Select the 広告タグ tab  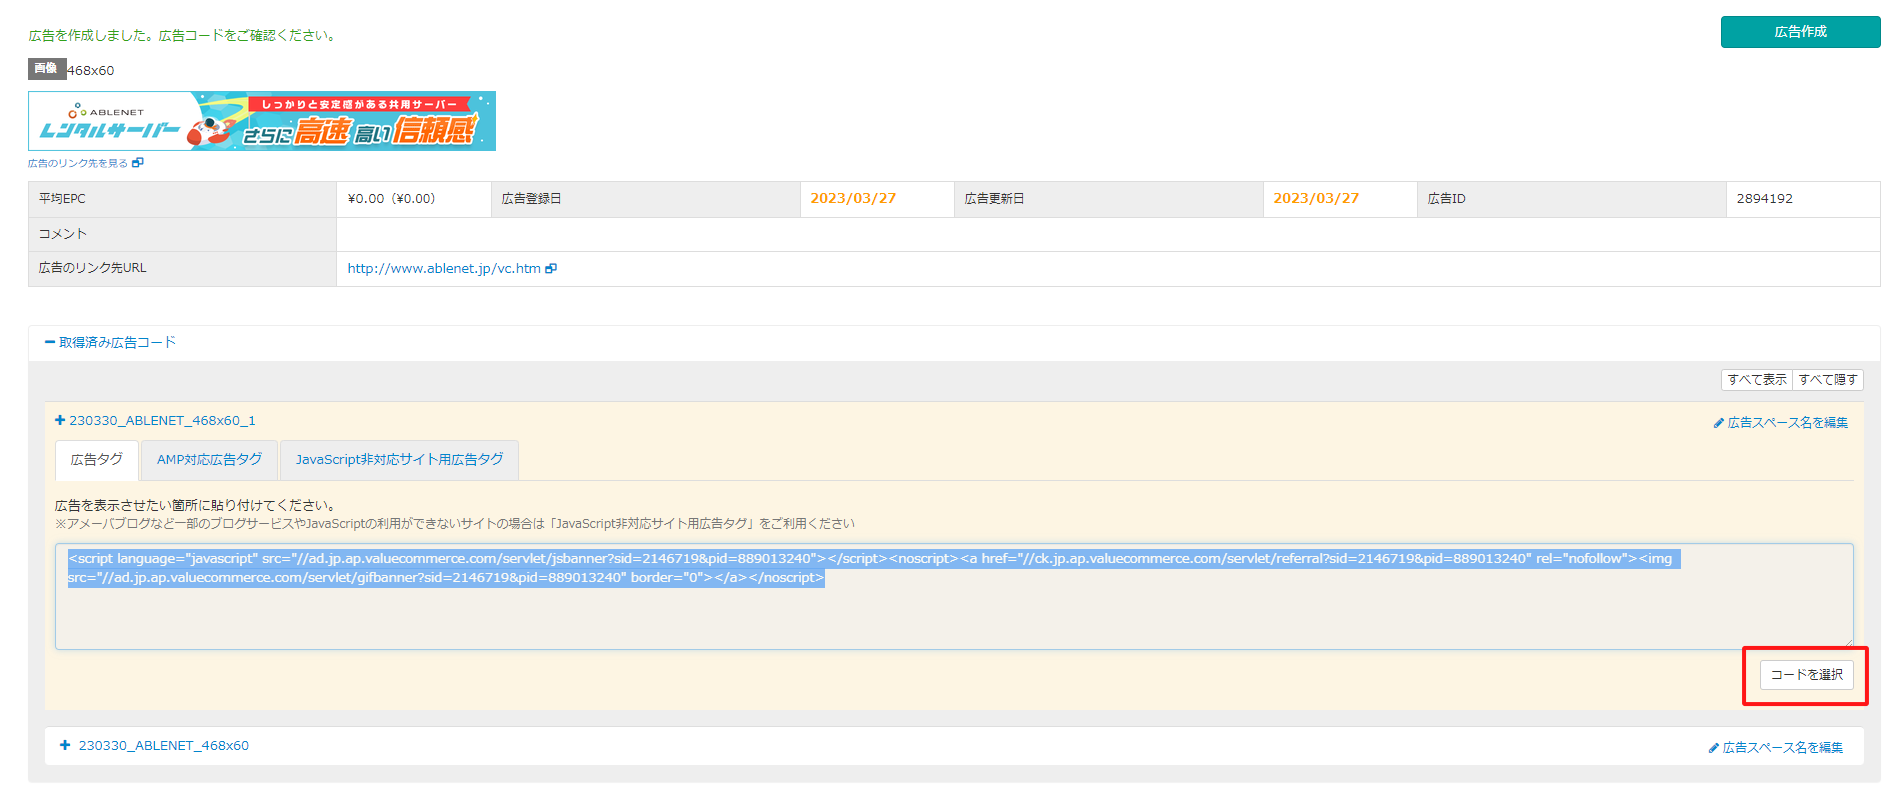coord(97,460)
